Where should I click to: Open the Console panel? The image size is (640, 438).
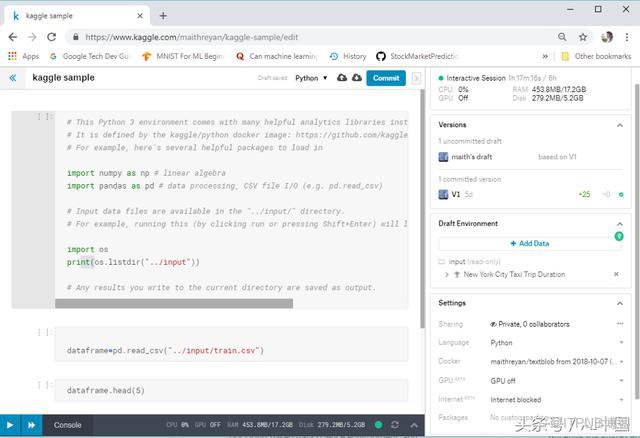click(67, 425)
